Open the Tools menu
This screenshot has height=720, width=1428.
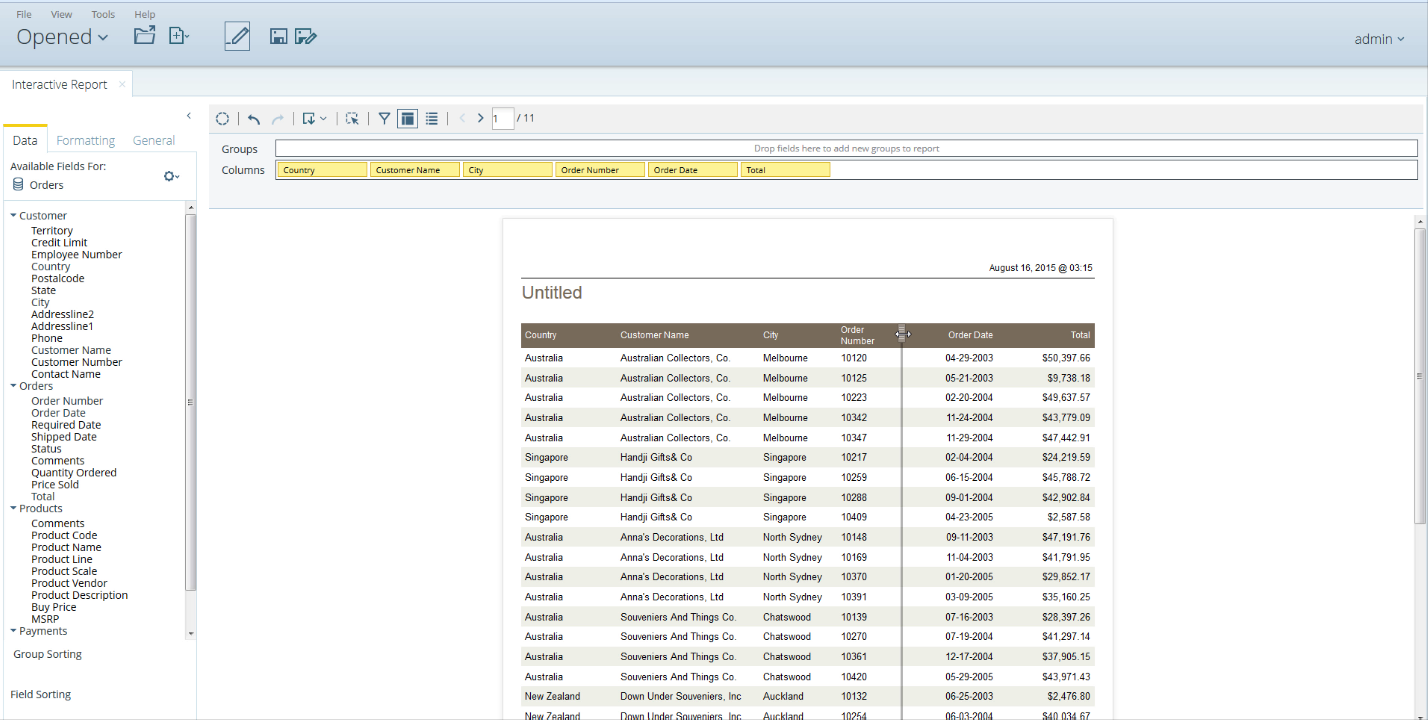(x=103, y=15)
